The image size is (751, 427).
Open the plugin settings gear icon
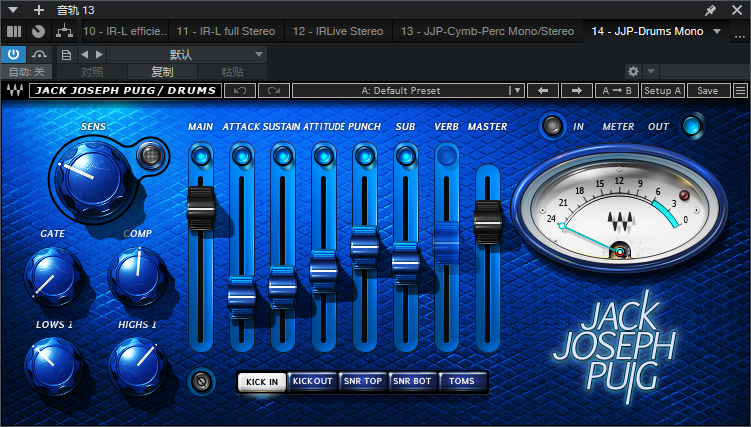click(632, 71)
